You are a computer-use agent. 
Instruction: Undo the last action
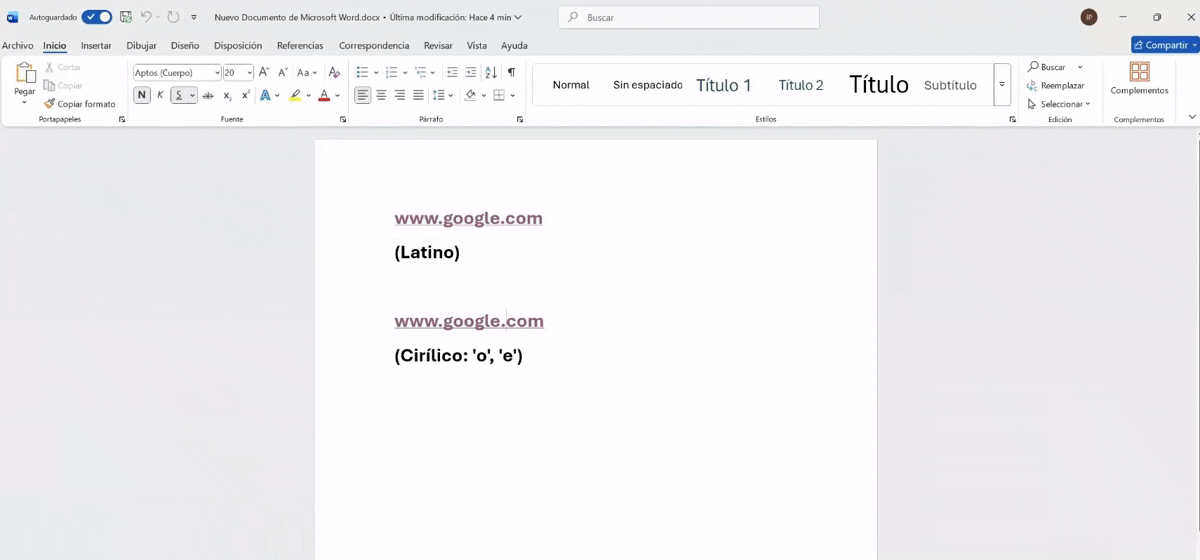146,17
